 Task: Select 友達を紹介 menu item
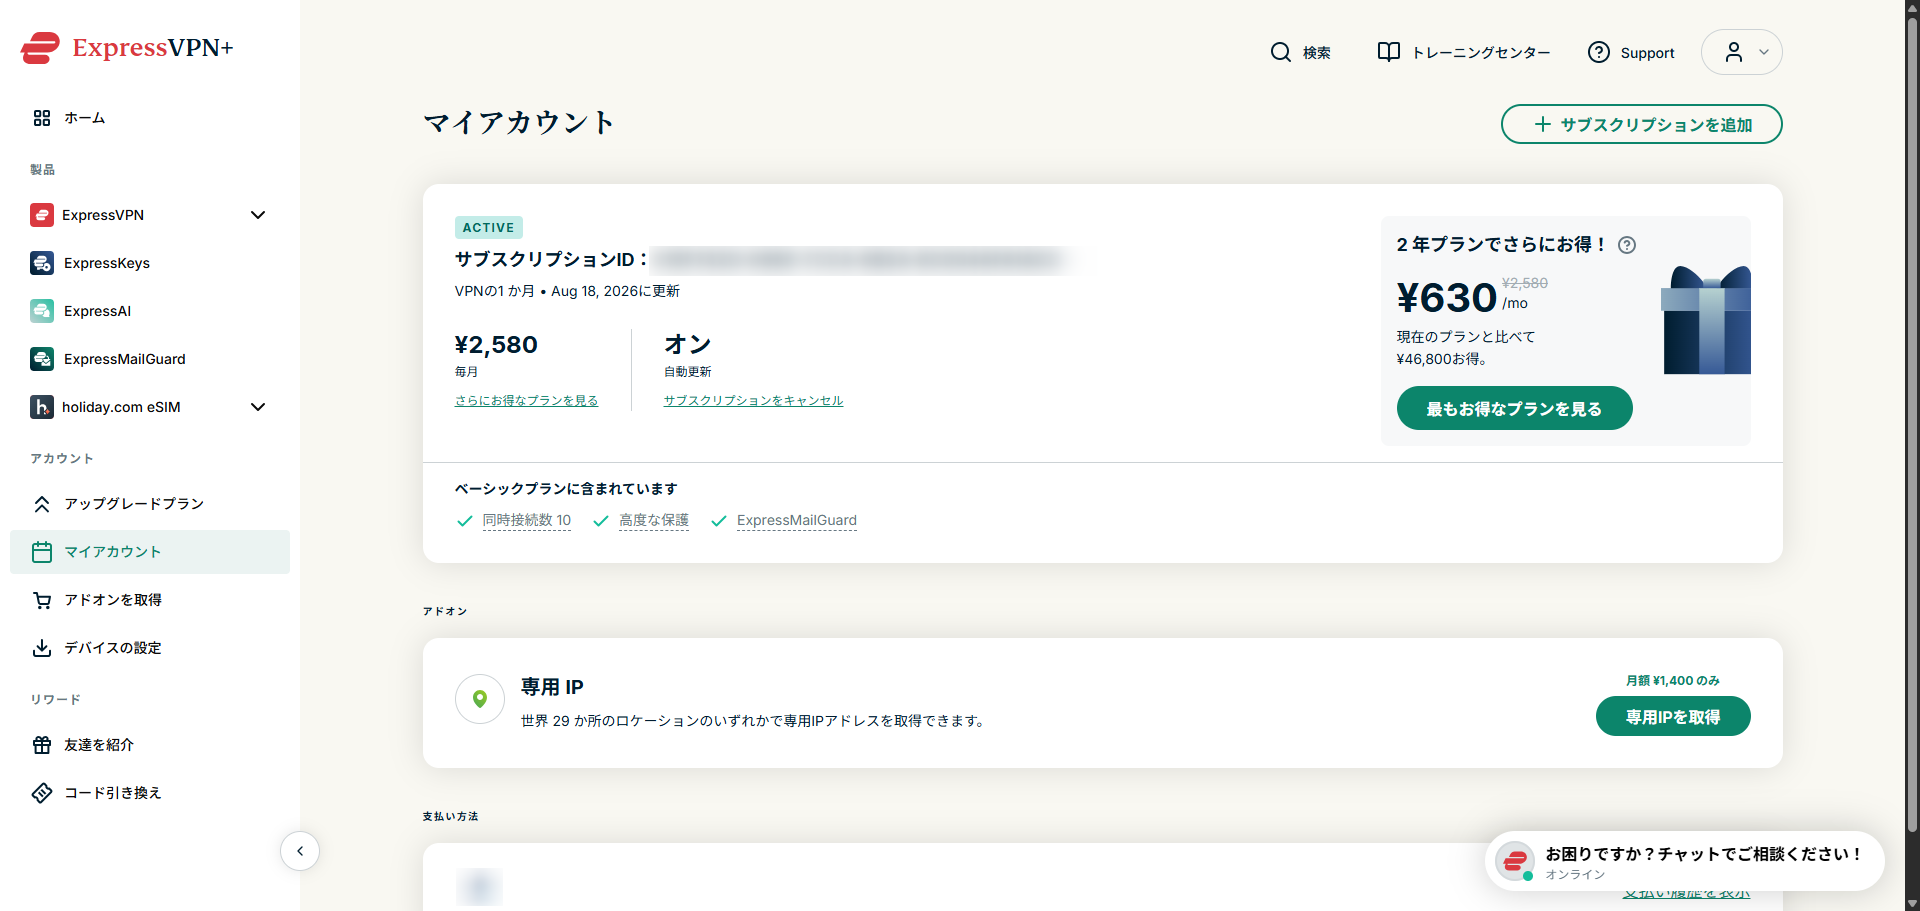pos(150,745)
